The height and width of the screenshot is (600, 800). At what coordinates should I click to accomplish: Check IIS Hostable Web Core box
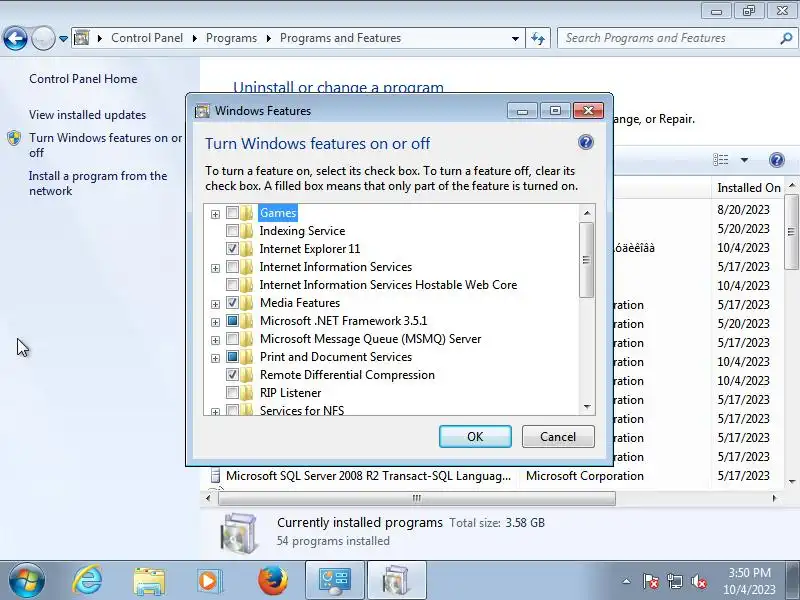coord(232,285)
